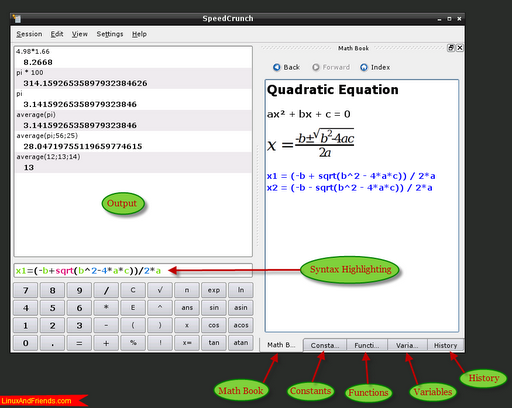Insert the tan function

(214, 343)
